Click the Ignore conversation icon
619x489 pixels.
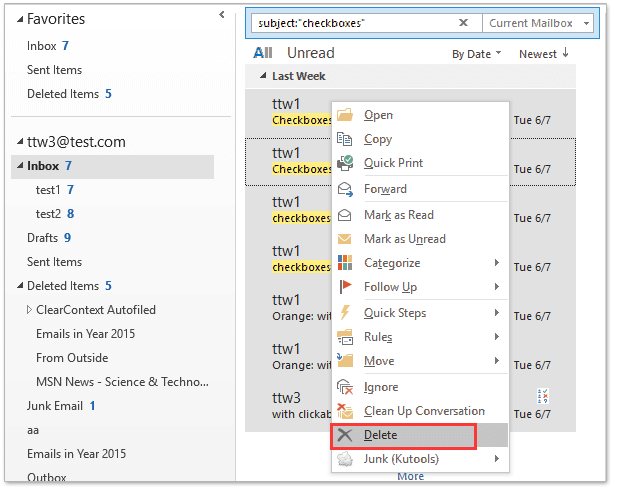tap(345, 387)
